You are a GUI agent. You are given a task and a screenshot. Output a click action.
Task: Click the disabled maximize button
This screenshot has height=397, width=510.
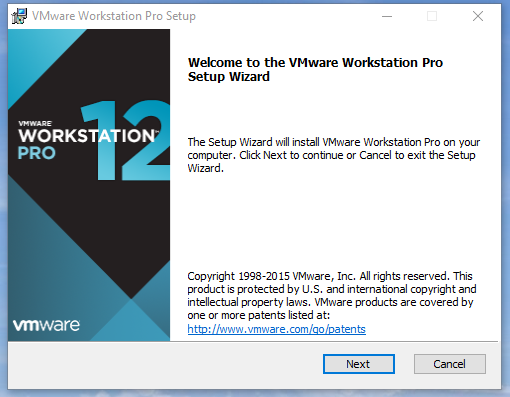(x=432, y=16)
